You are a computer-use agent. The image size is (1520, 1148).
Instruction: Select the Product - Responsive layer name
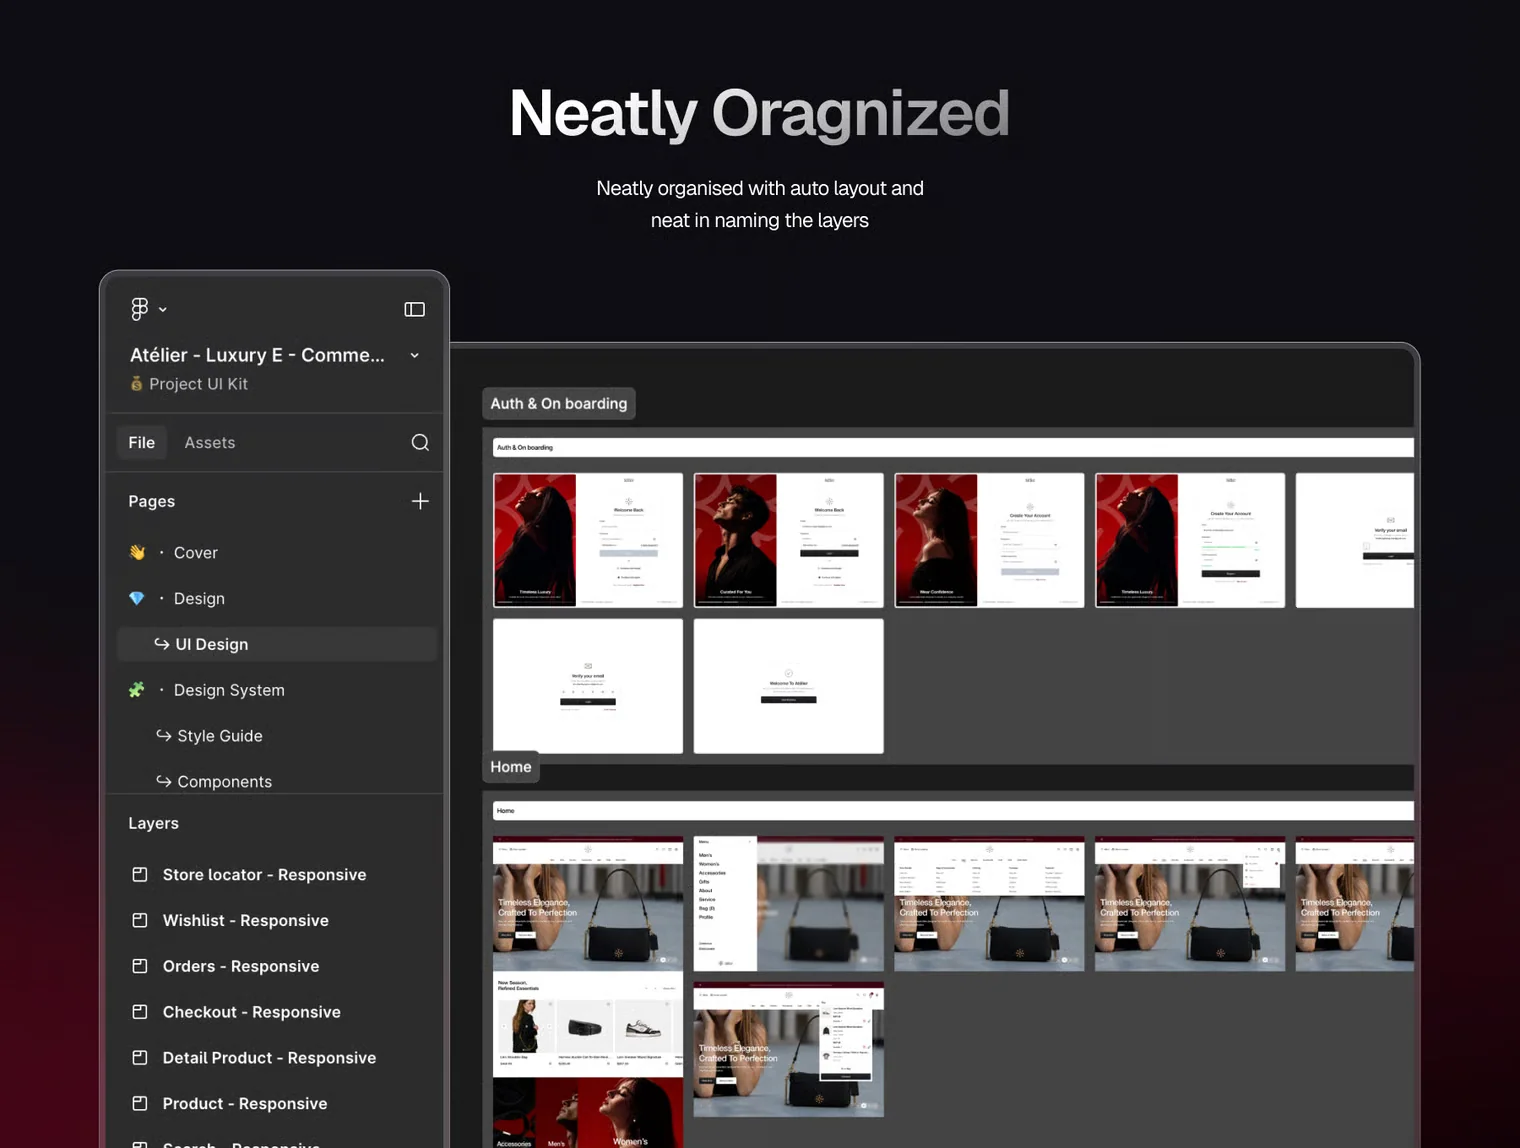tap(245, 1104)
